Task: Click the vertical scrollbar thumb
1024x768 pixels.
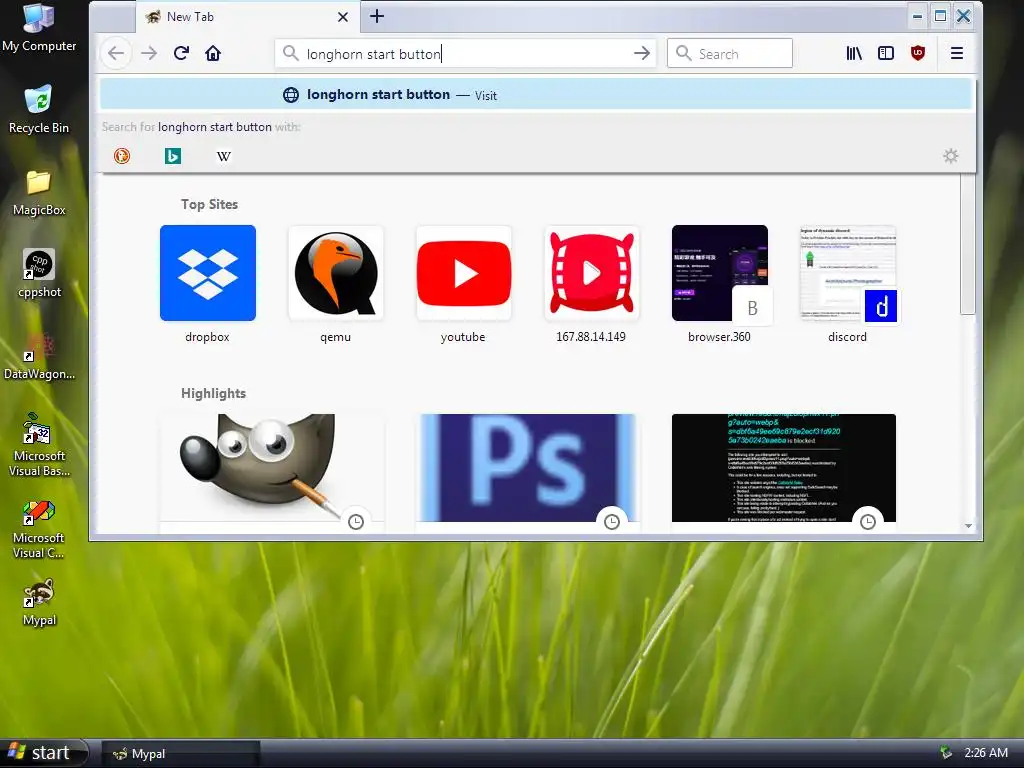Action: [x=968, y=244]
